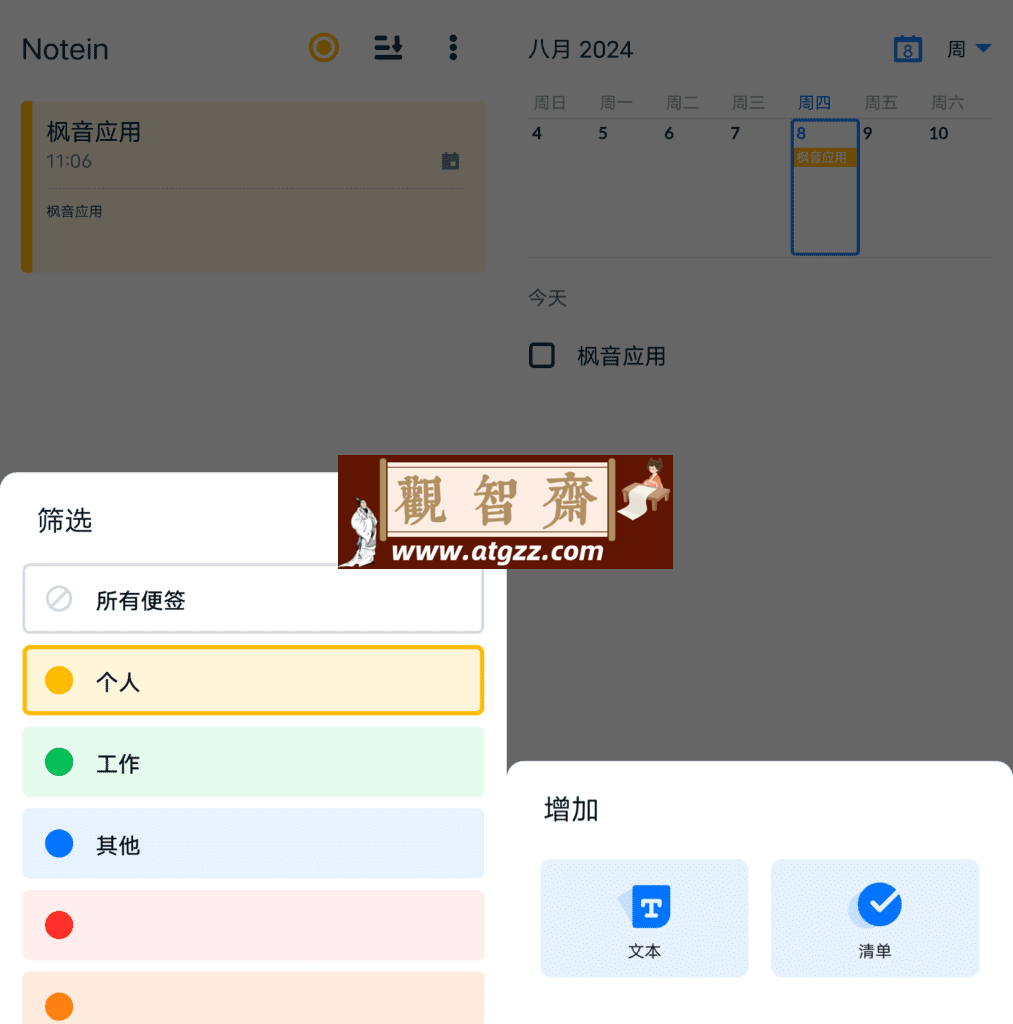Image resolution: width=1013 pixels, height=1024 pixels.
Task: Open the three-dot overflow menu
Action: click(x=453, y=48)
